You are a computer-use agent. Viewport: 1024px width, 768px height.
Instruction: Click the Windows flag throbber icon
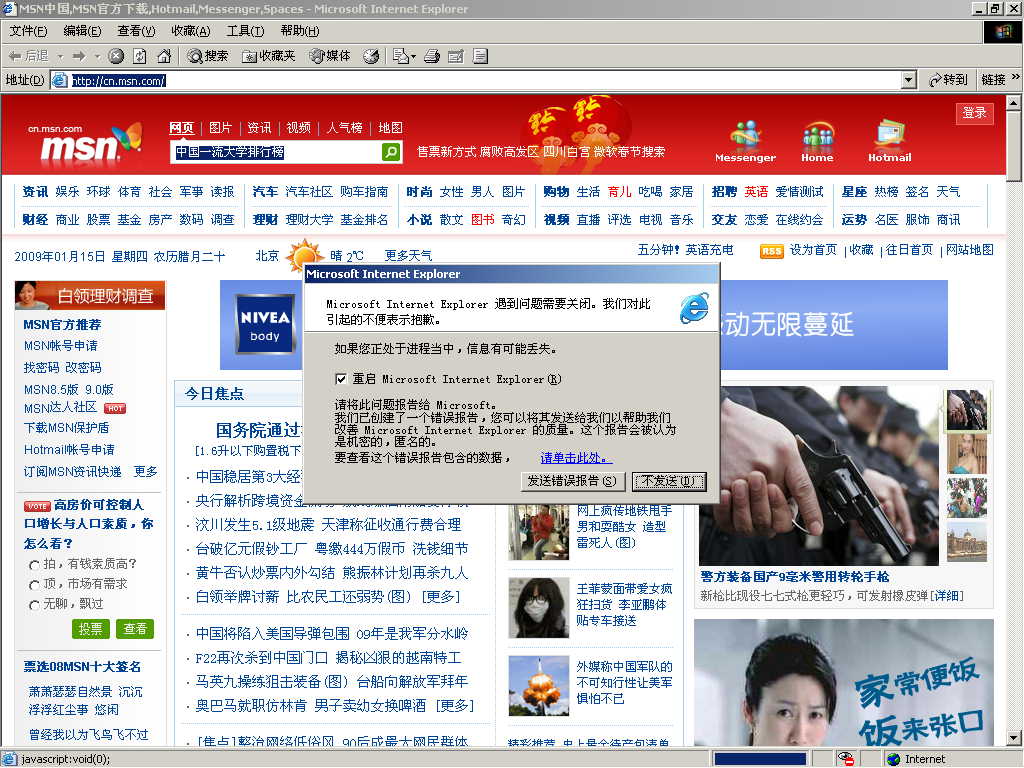tap(1002, 31)
